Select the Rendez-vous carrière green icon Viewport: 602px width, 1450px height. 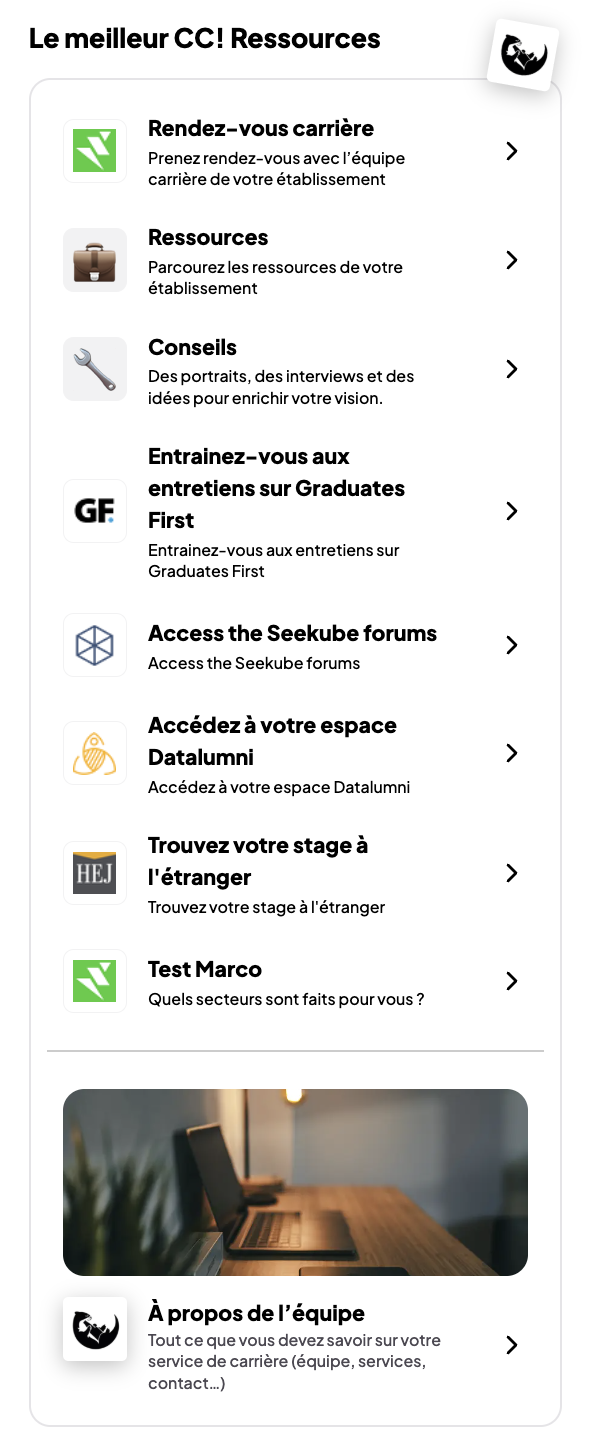point(94,151)
